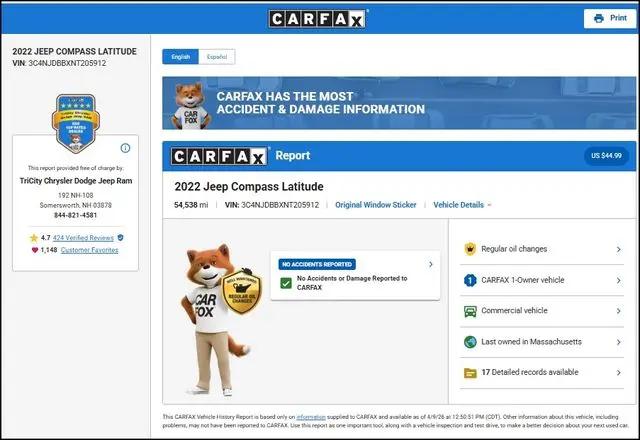Expand the 17 Detailed records chevron
Image resolution: width=640 pixels, height=440 pixels.
(x=619, y=373)
